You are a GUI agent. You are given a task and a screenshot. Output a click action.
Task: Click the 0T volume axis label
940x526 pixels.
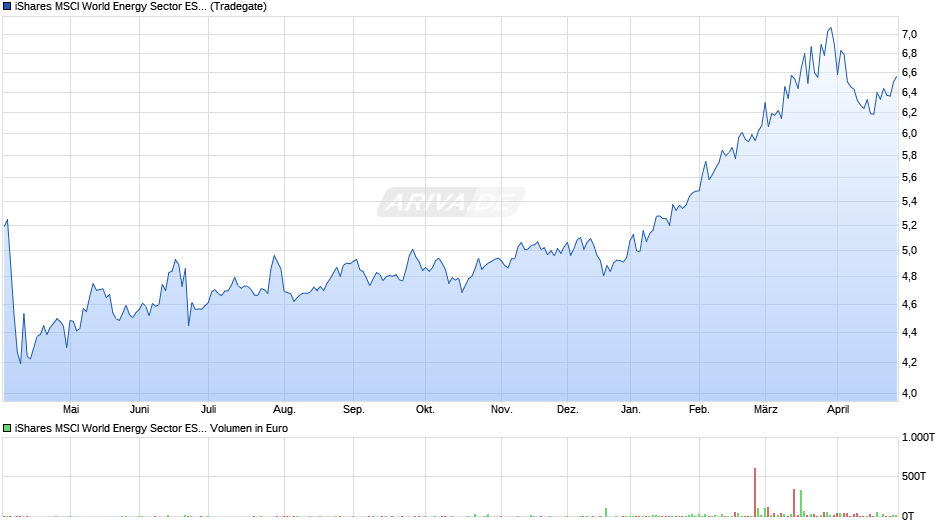pyautogui.click(x=908, y=516)
